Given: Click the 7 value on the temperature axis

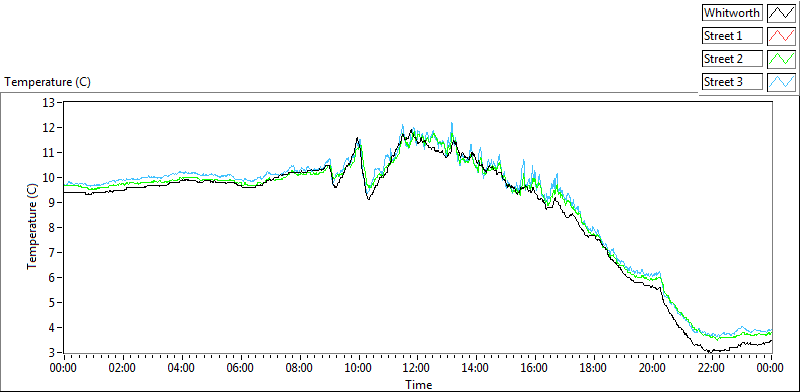Looking at the screenshot, I should tap(51, 253).
